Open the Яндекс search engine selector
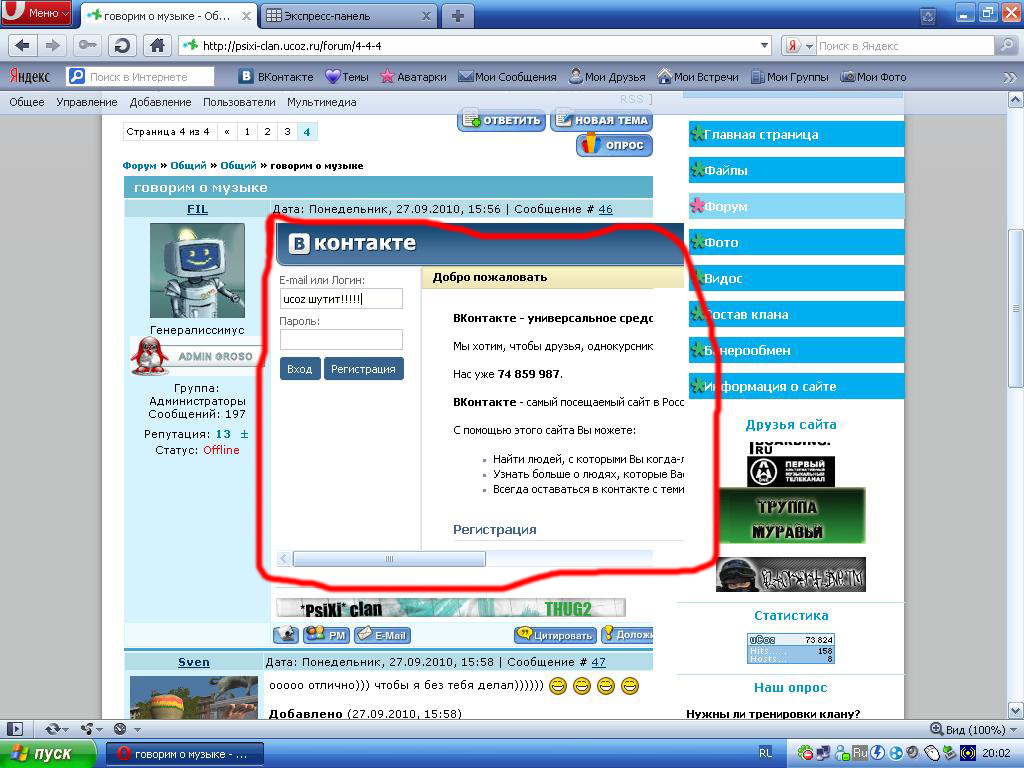The height and width of the screenshot is (768, 1024). click(x=799, y=46)
